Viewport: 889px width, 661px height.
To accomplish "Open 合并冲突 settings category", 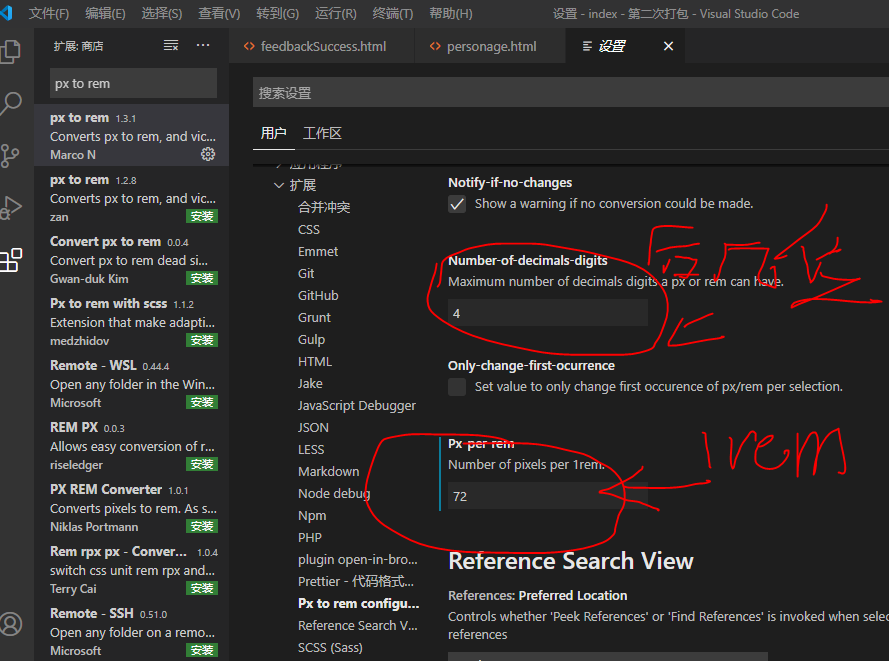I will tap(324, 207).
